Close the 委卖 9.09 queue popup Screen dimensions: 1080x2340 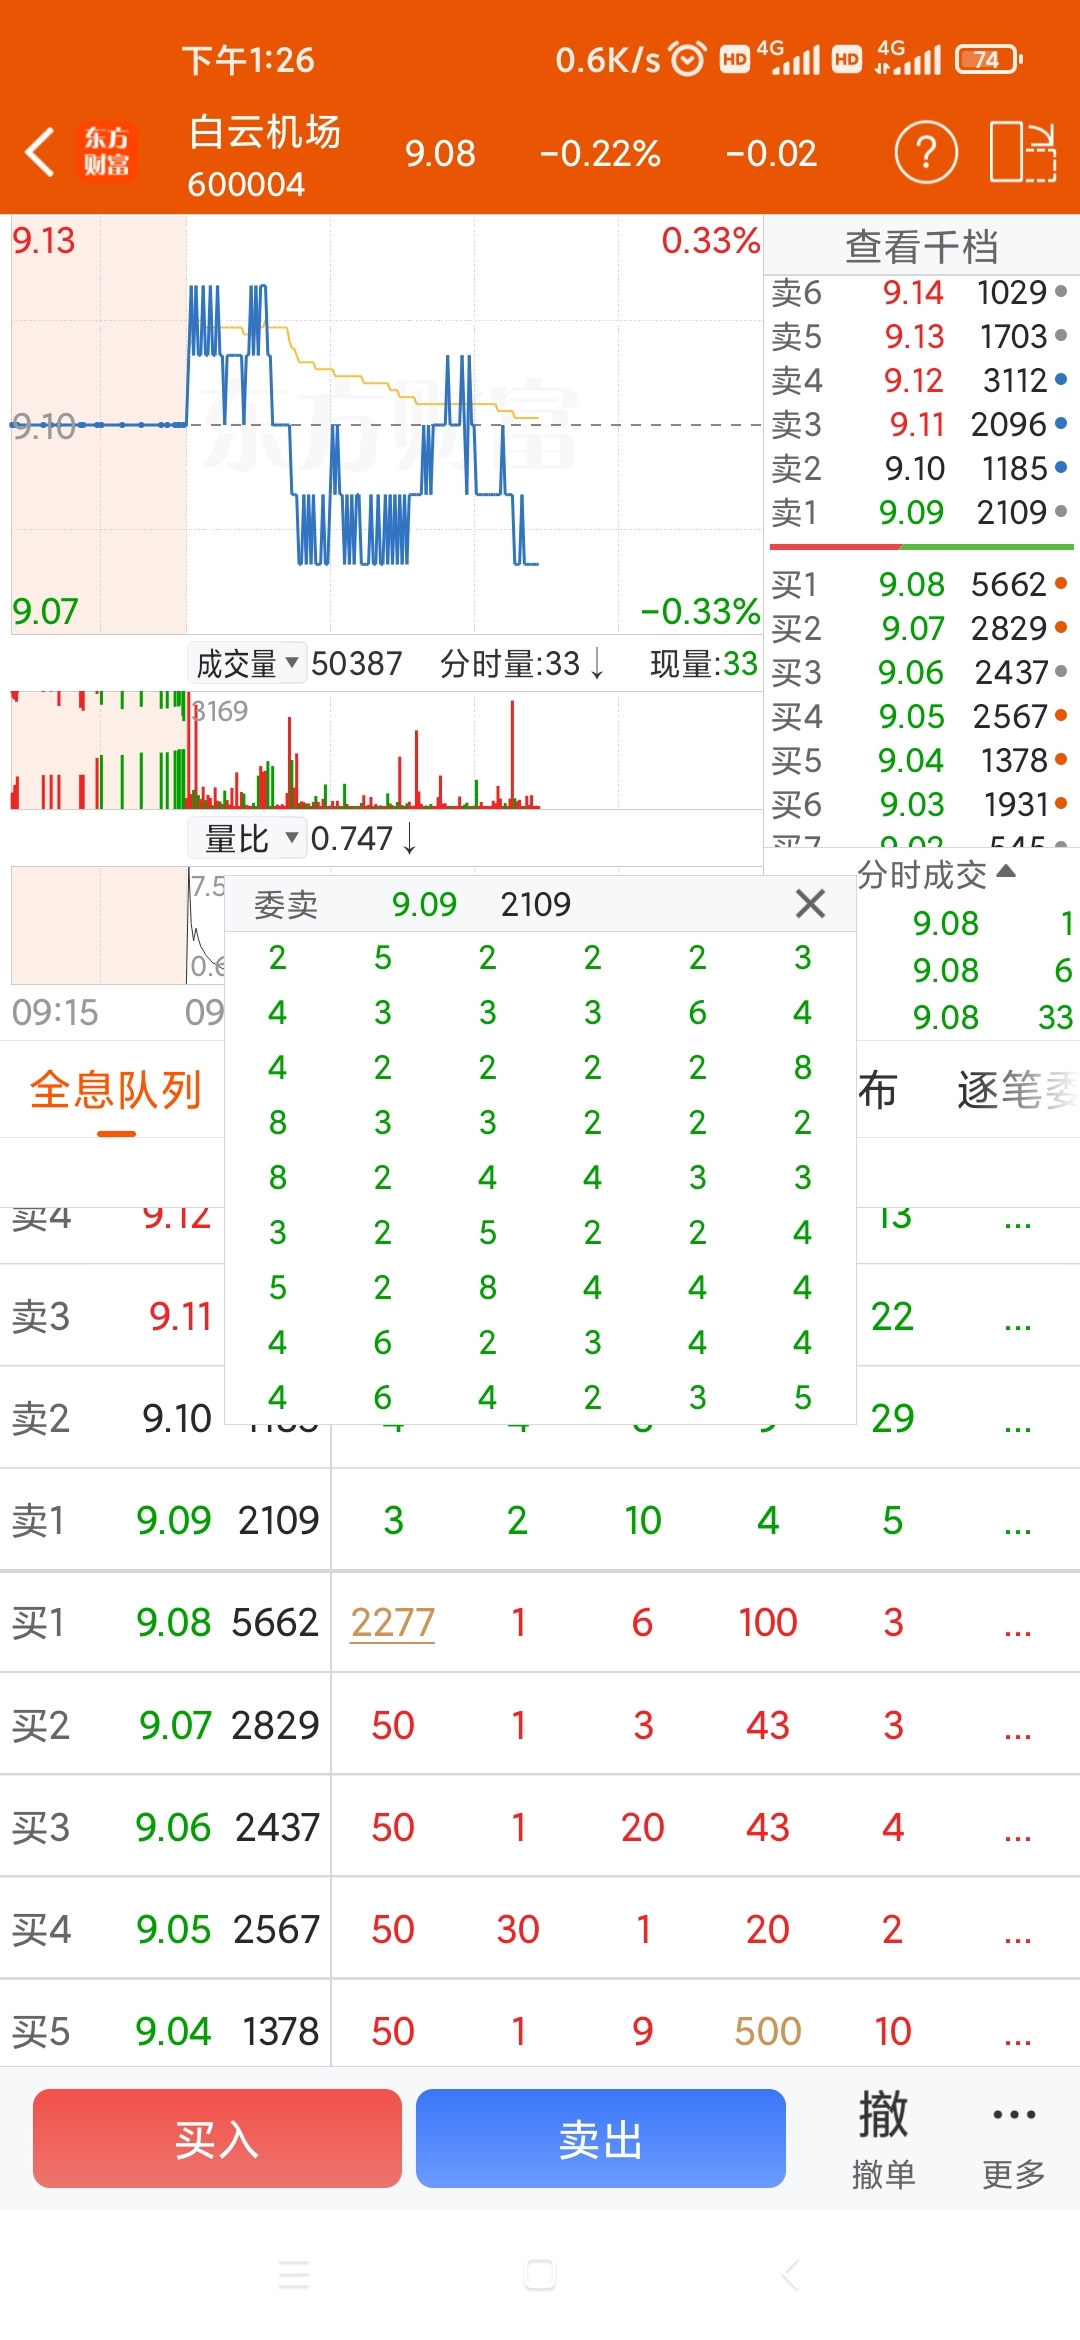point(810,904)
